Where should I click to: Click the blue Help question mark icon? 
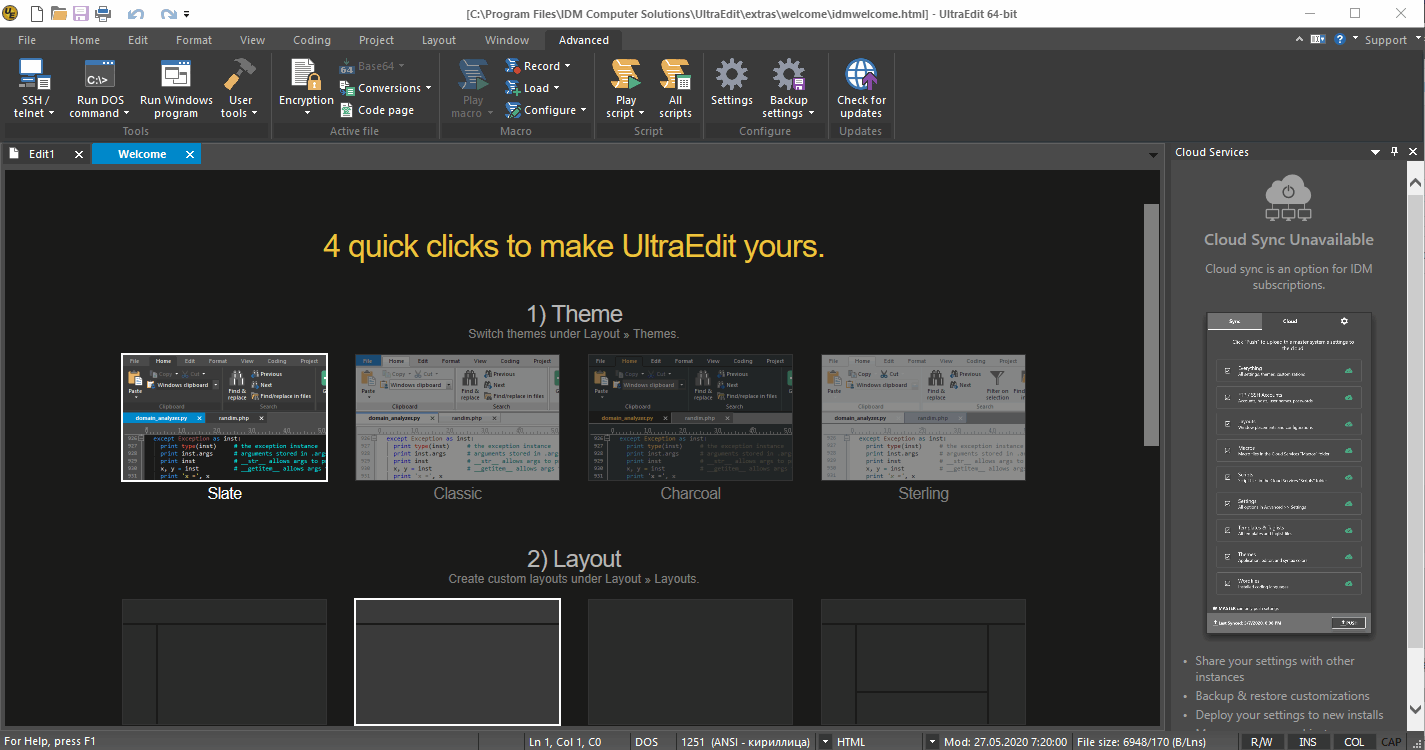tap(1340, 39)
